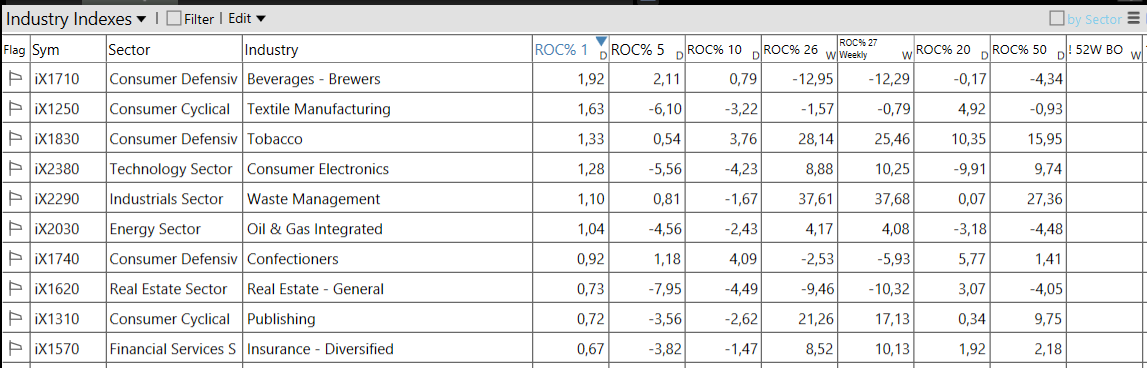Enable the Filter checkbox
The image size is (1147, 368).
coord(173,19)
